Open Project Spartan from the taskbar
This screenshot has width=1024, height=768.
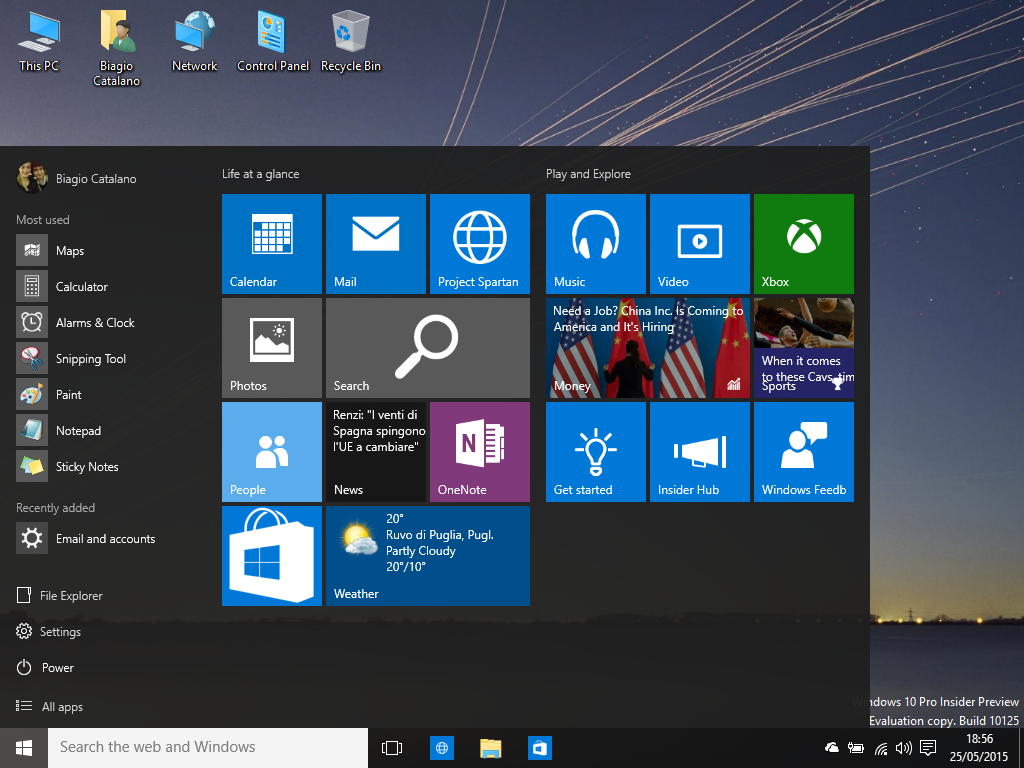pos(441,748)
